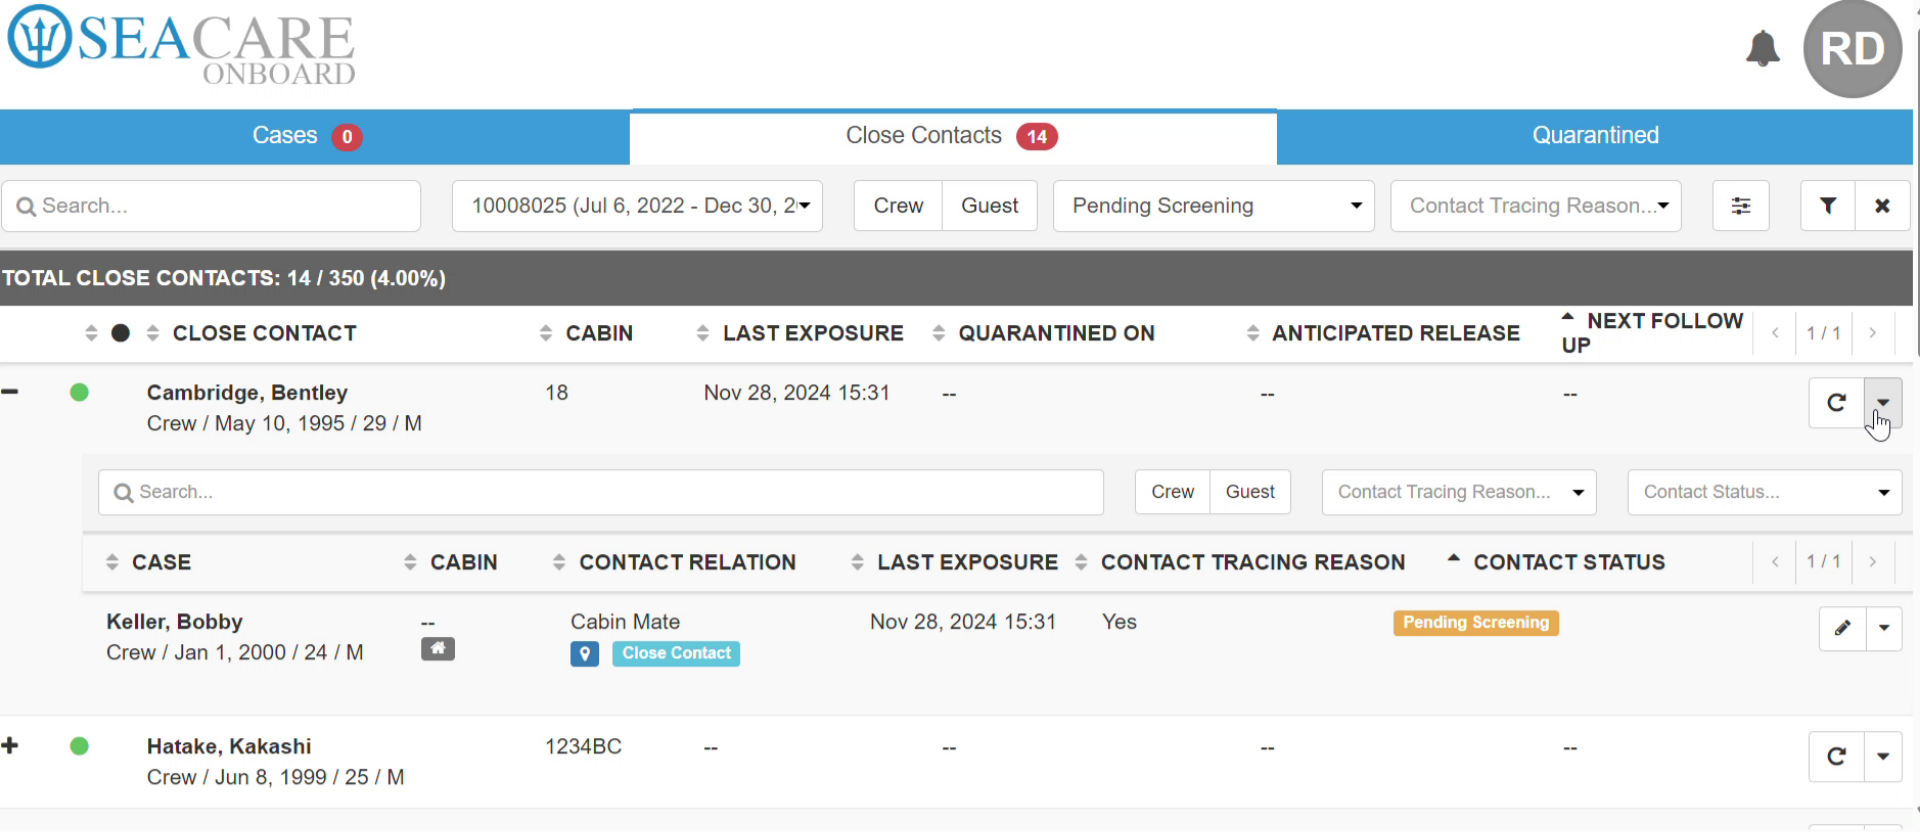Open the voyage date range dropdown
The width and height of the screenshot is (1920, 832).
click(x=637, y=206)
